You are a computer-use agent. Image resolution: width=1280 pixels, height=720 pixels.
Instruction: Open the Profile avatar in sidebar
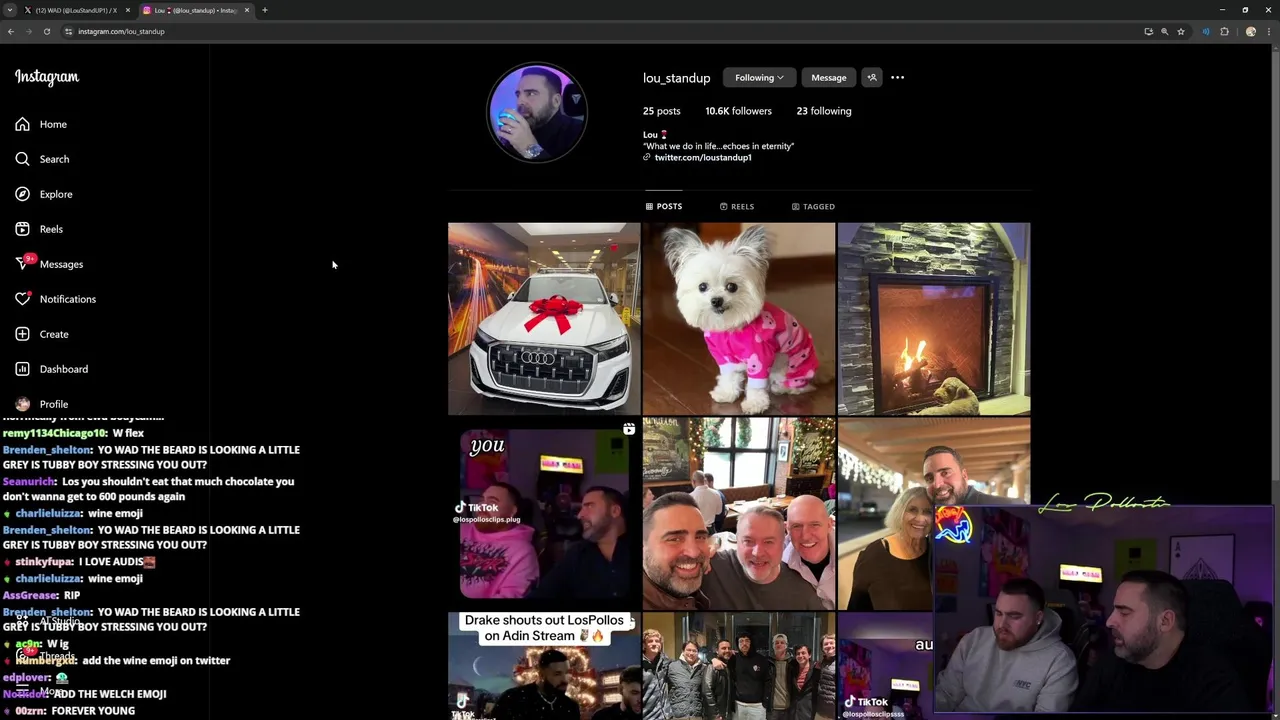click(x=22, y=404)
